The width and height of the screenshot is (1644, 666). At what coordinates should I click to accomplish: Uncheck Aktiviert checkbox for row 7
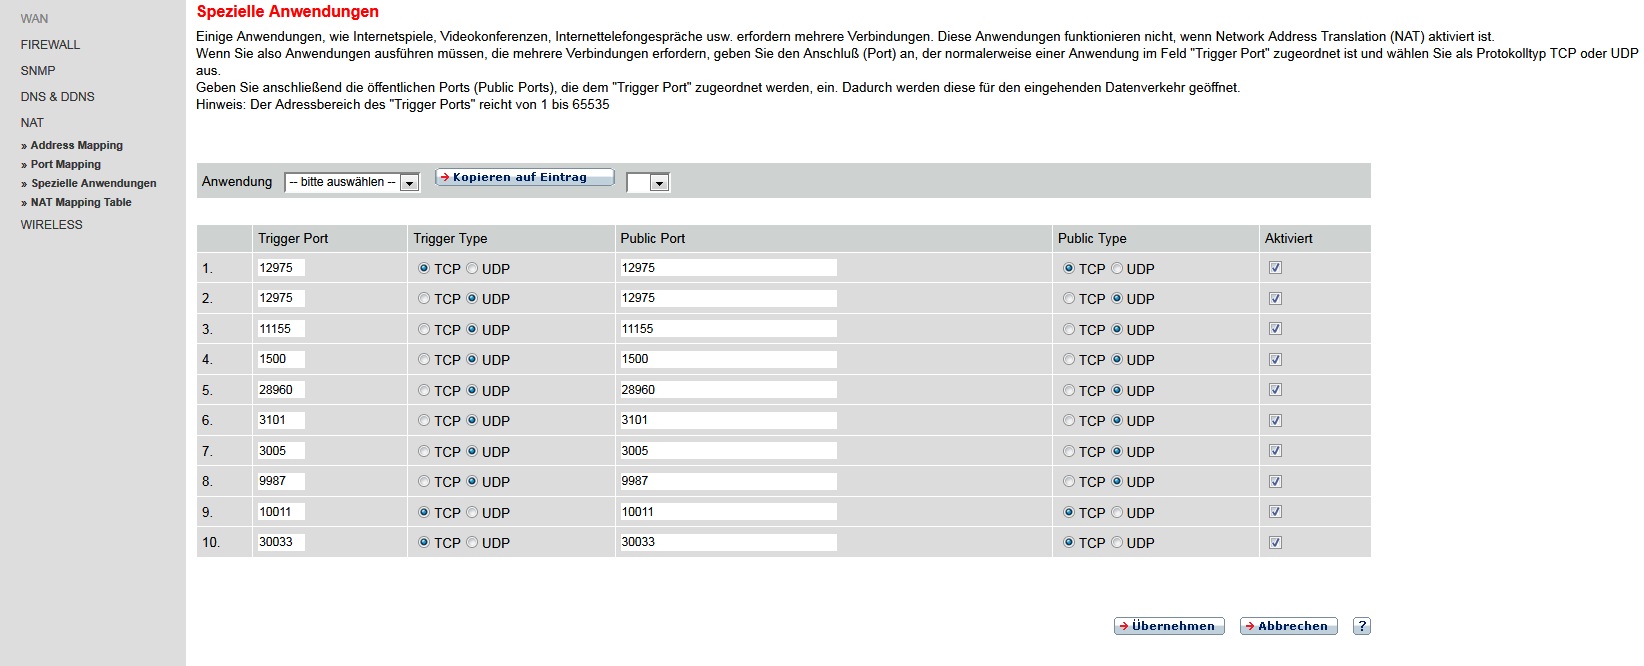tap(1275, 451)
